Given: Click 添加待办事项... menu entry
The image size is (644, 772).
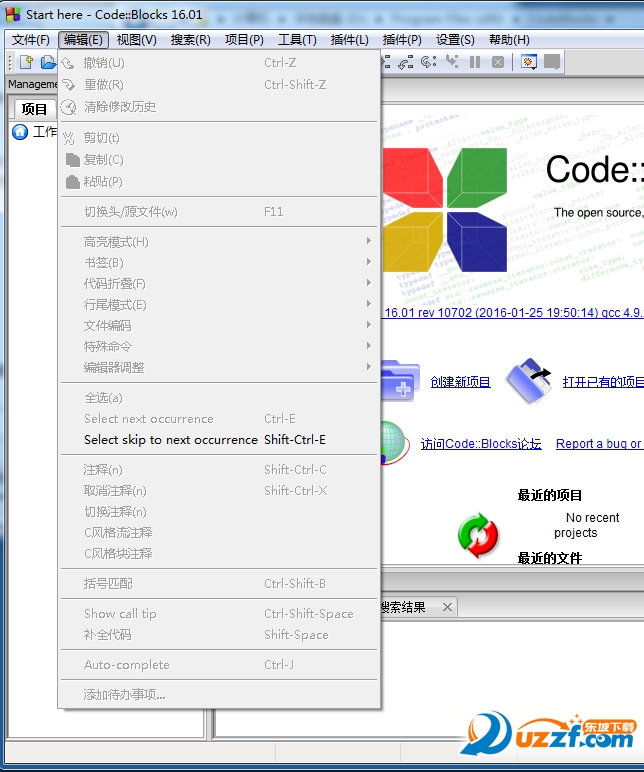Looking at the screenshot, I should coord(219,695).
